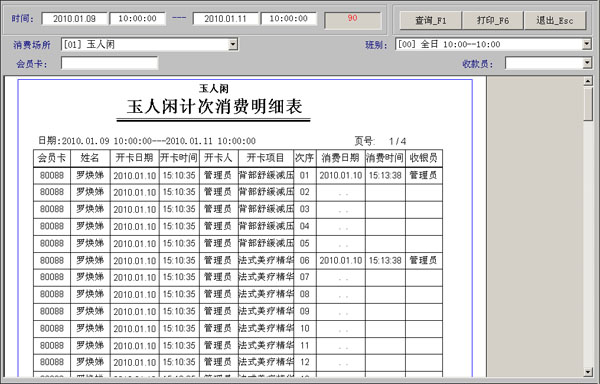
Task: Click the 退出_Esc exit button
Action: pos(555,20)
